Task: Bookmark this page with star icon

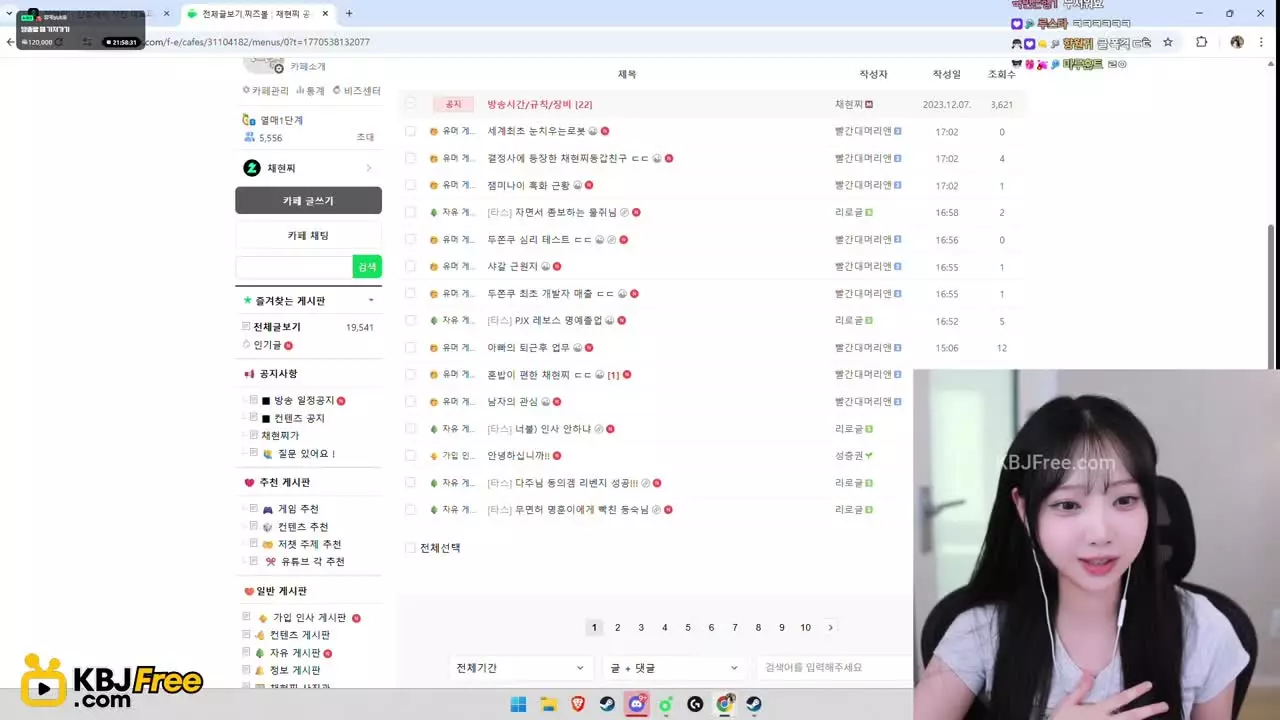Action: (1167, 42)
